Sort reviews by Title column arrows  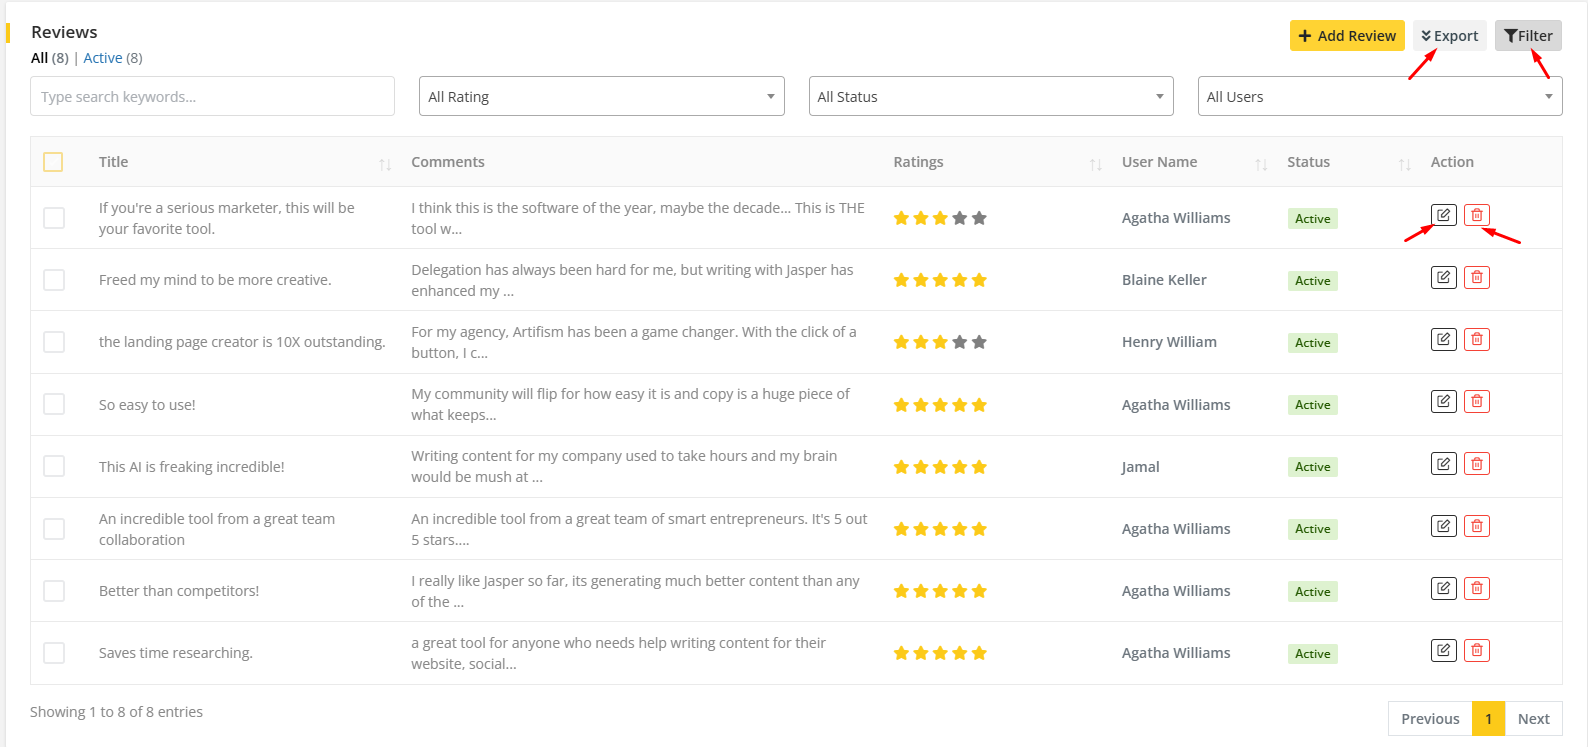[385, 164]
